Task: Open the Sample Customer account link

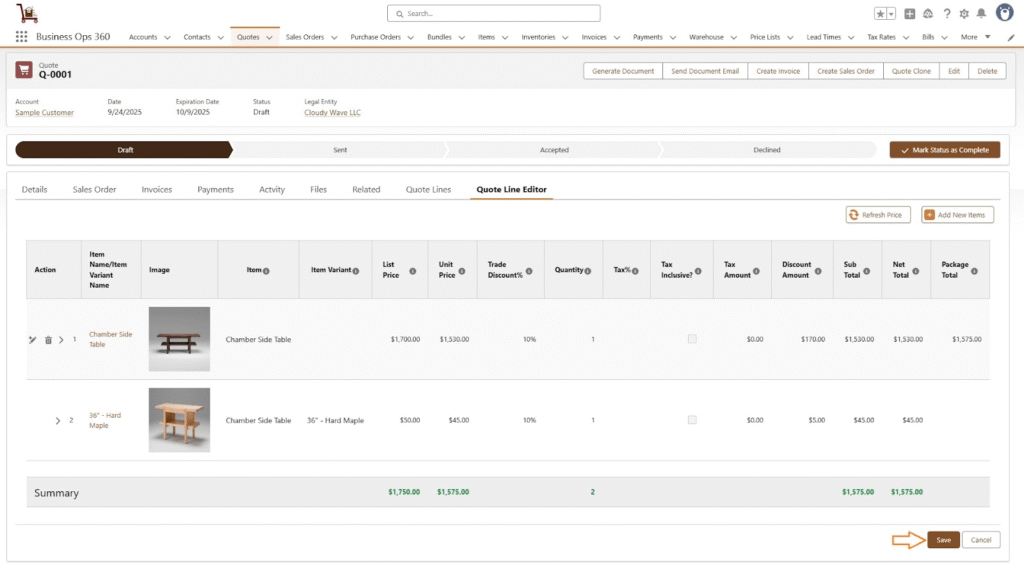Action: (44, 113)
